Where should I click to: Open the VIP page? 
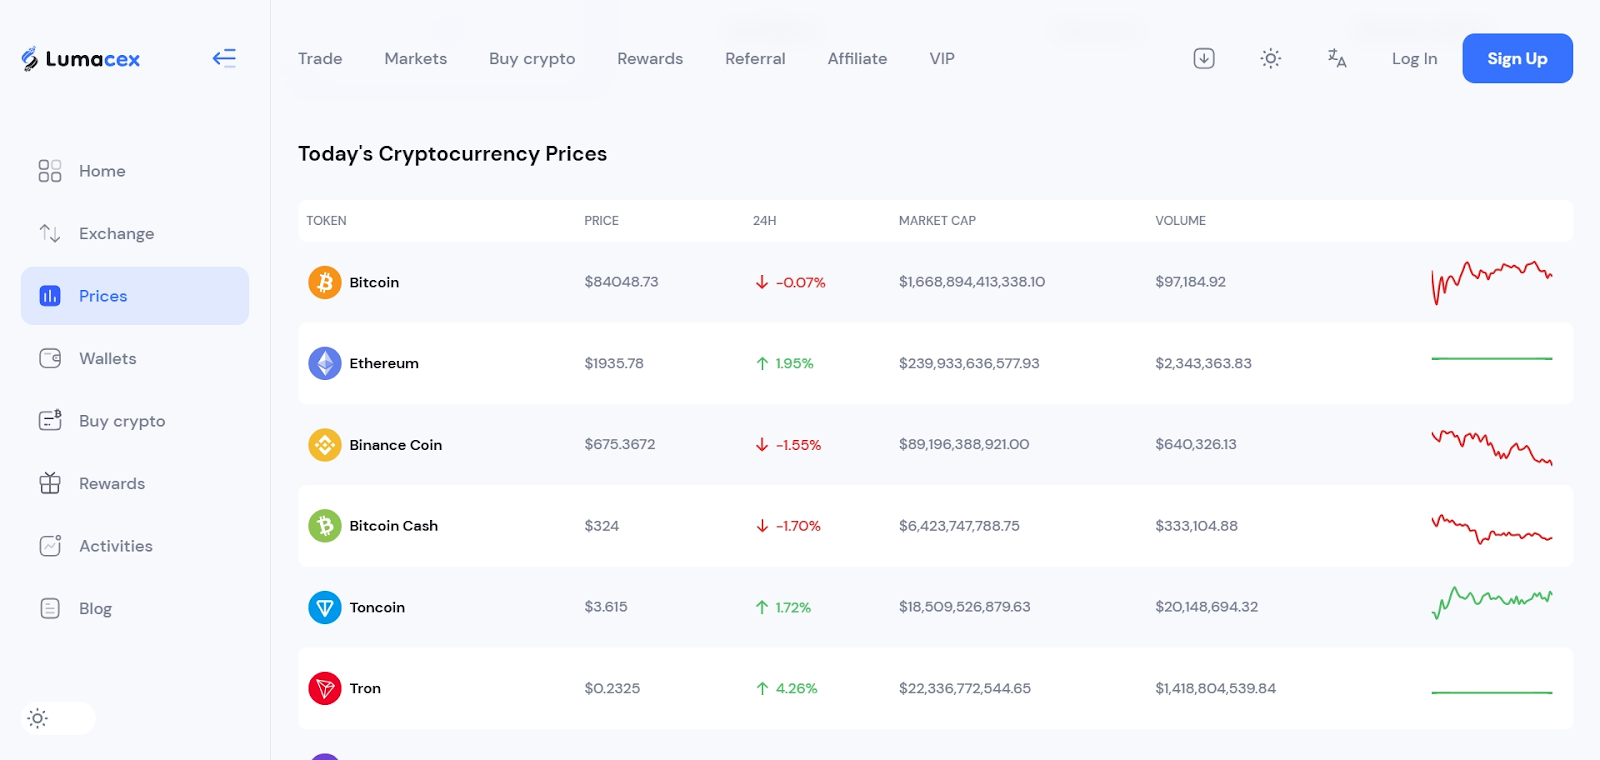click(x=942, y=58)
